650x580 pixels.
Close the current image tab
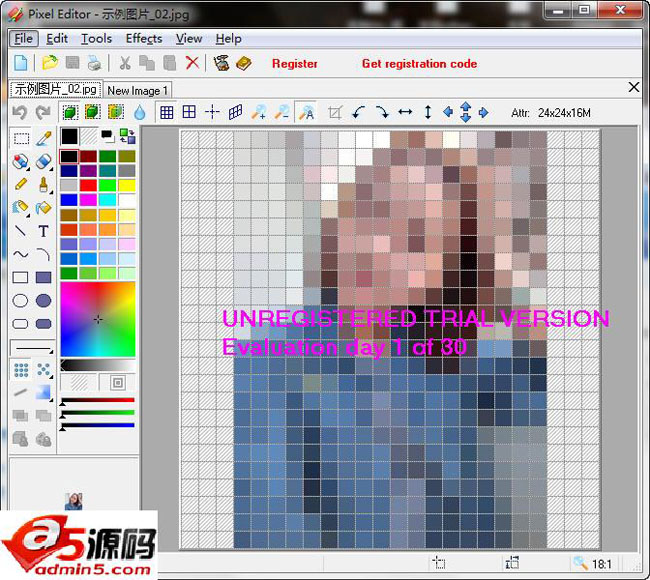click(x=633, y=87)
